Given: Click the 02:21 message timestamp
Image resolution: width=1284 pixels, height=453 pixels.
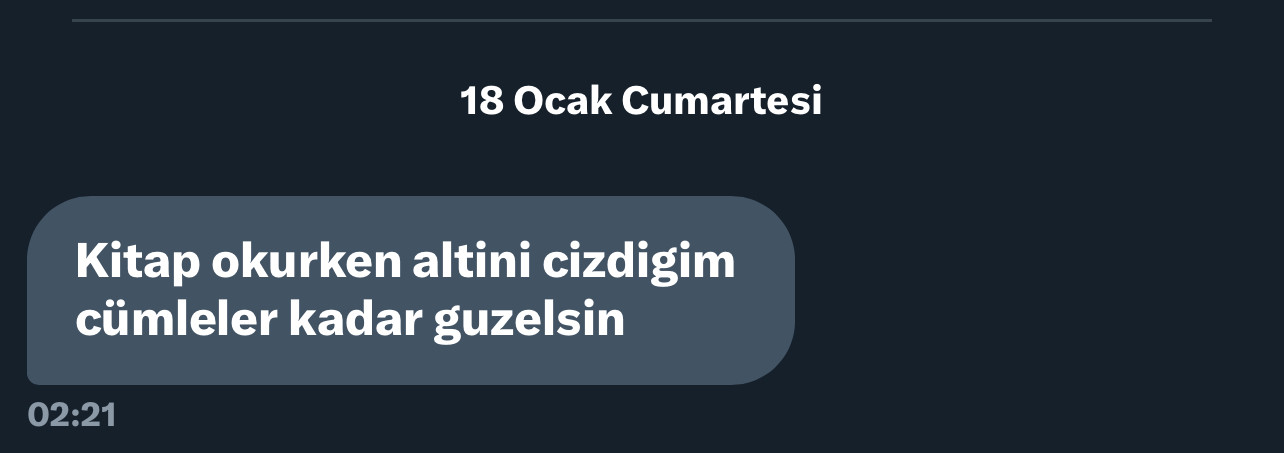Looking at the screenshot, I should pos(72,415).
